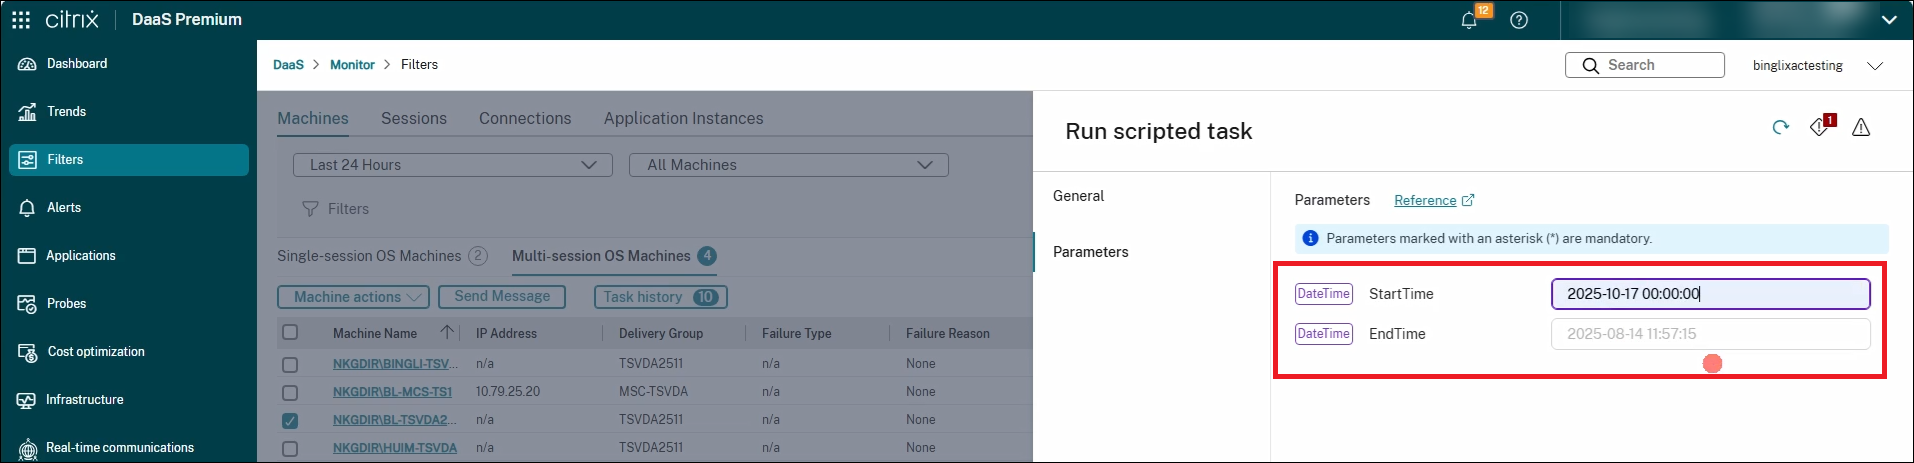
Task: Click the StartTime input field
Action: pyautogui.click(x=1710, y=294)
